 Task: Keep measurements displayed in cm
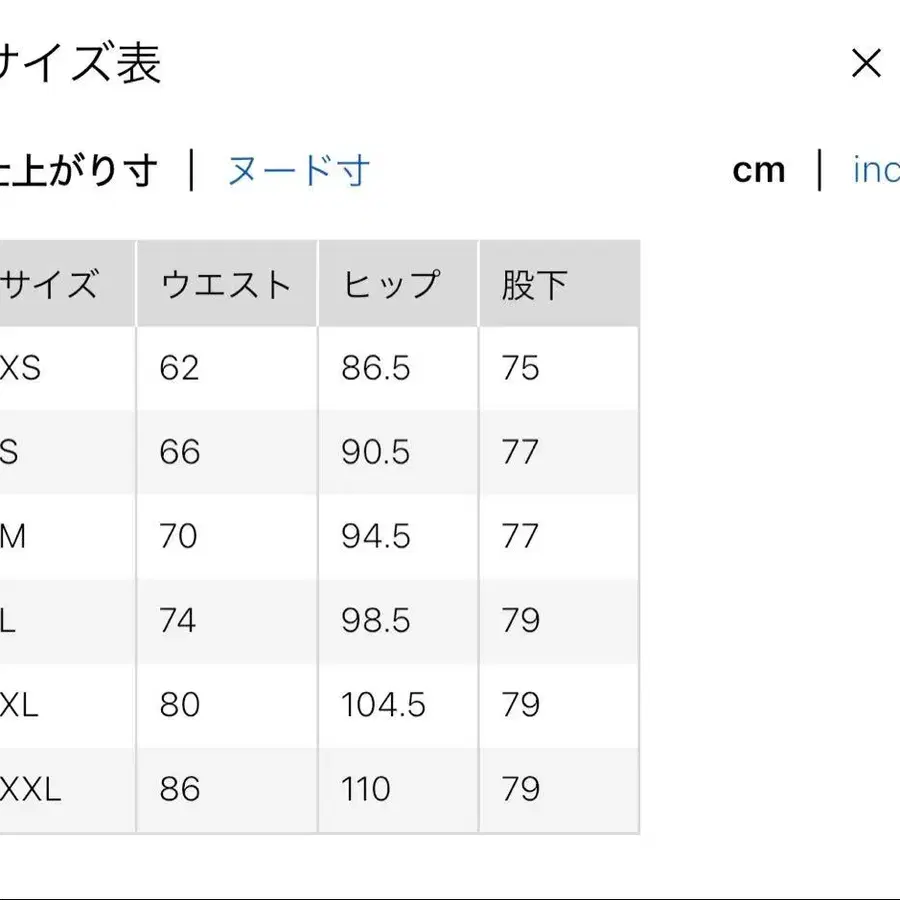point(760,170)
